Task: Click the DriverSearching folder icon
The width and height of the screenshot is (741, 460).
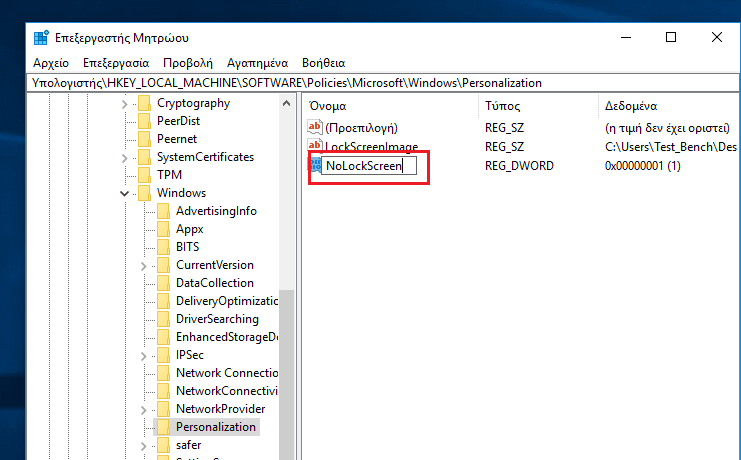Action: click(x=164, y=319)
